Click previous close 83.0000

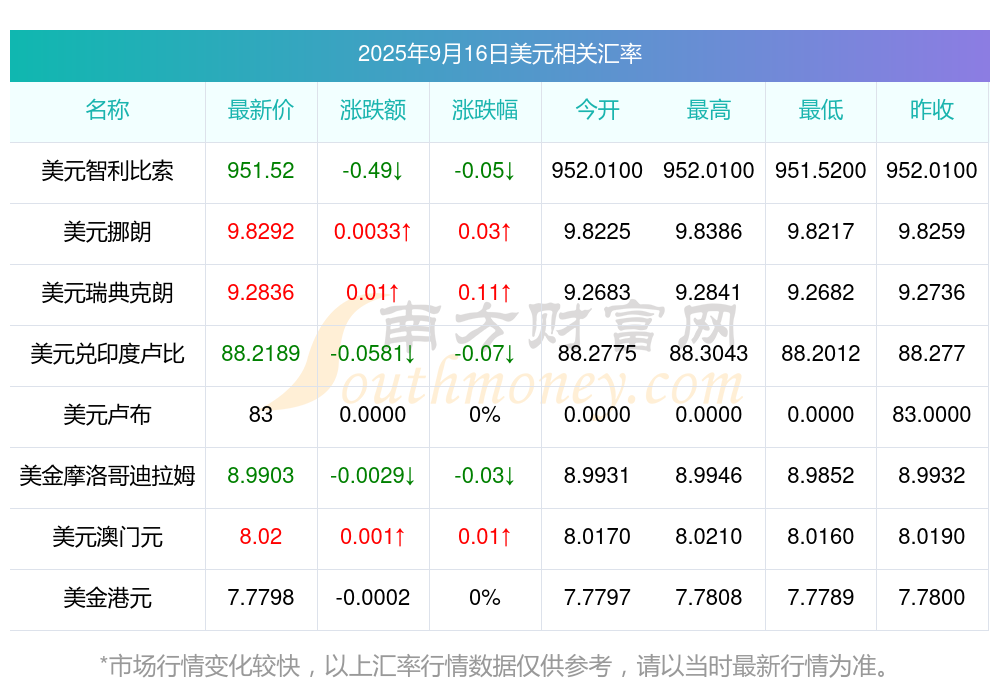tap(932, 415)
